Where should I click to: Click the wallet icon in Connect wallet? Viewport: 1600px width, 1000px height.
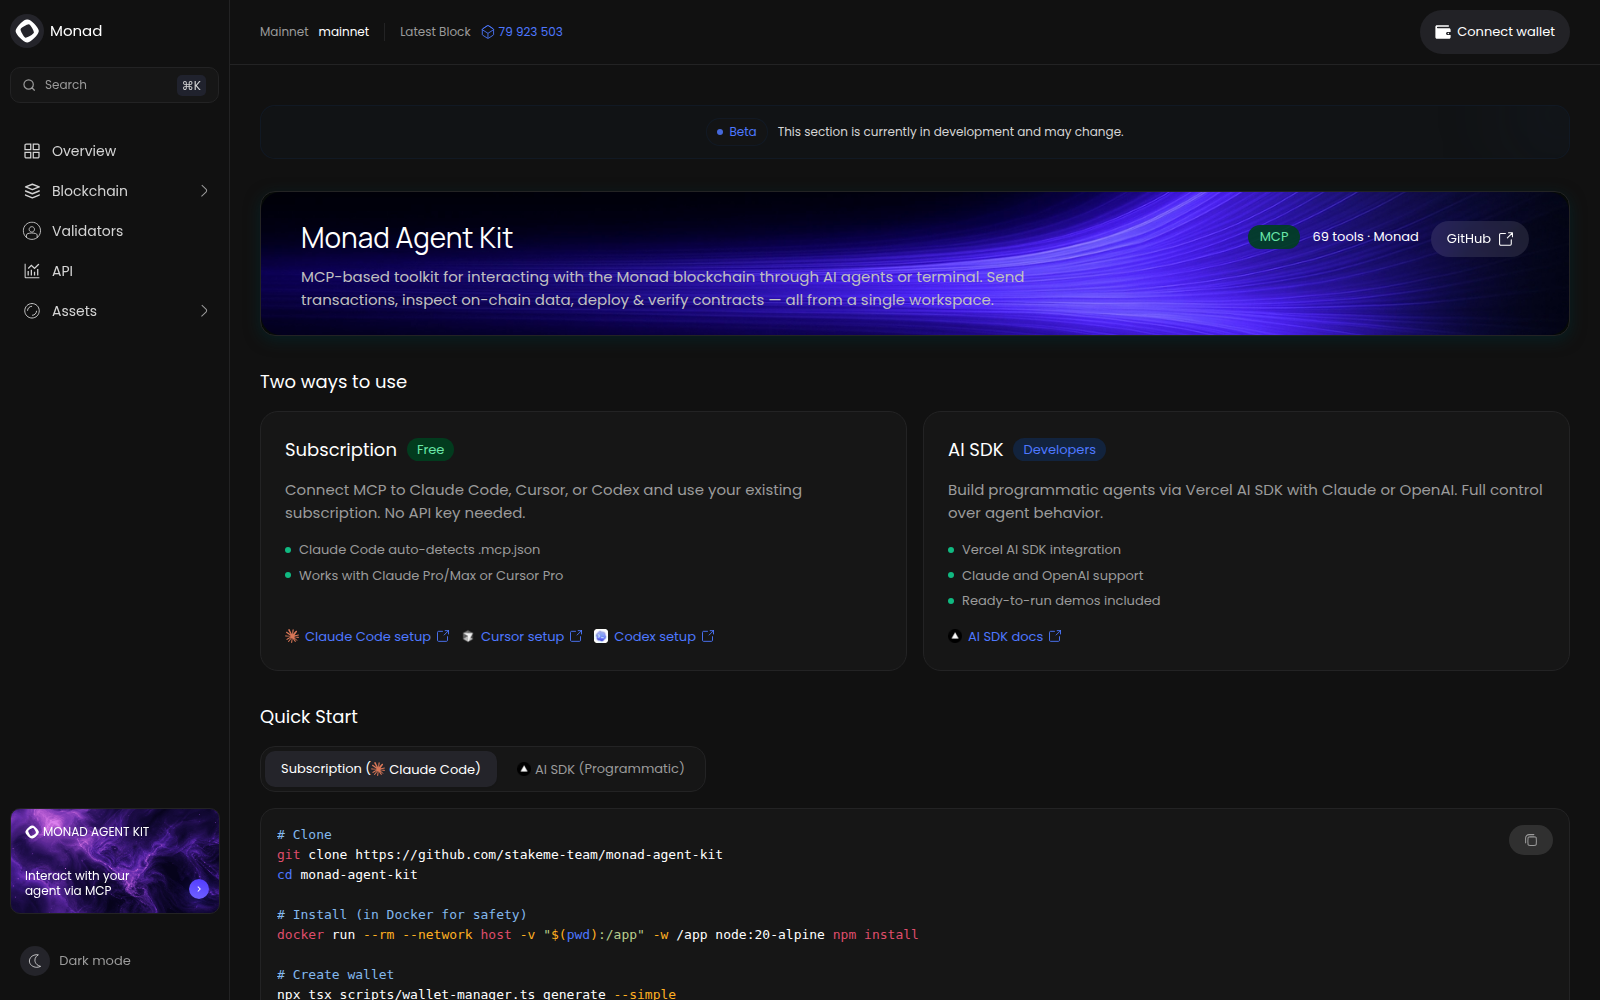point(1443,32)
